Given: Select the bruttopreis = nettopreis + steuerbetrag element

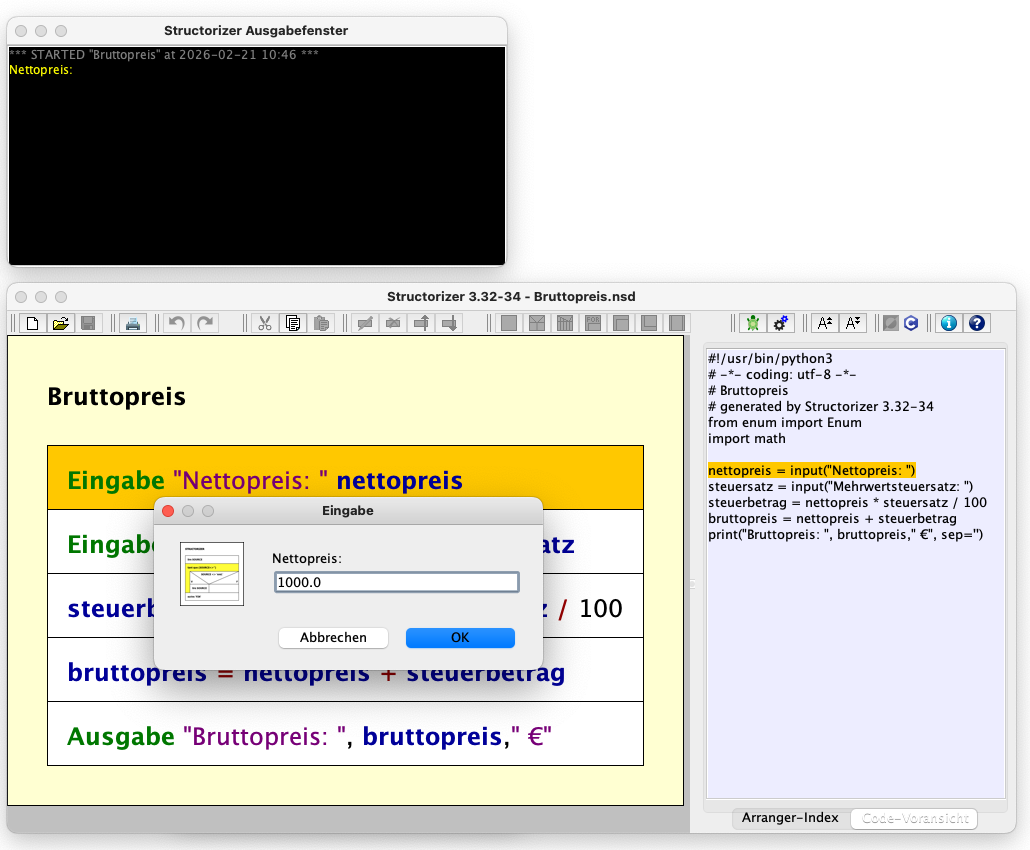Looking at the screenshot, I should pos(346,670).
